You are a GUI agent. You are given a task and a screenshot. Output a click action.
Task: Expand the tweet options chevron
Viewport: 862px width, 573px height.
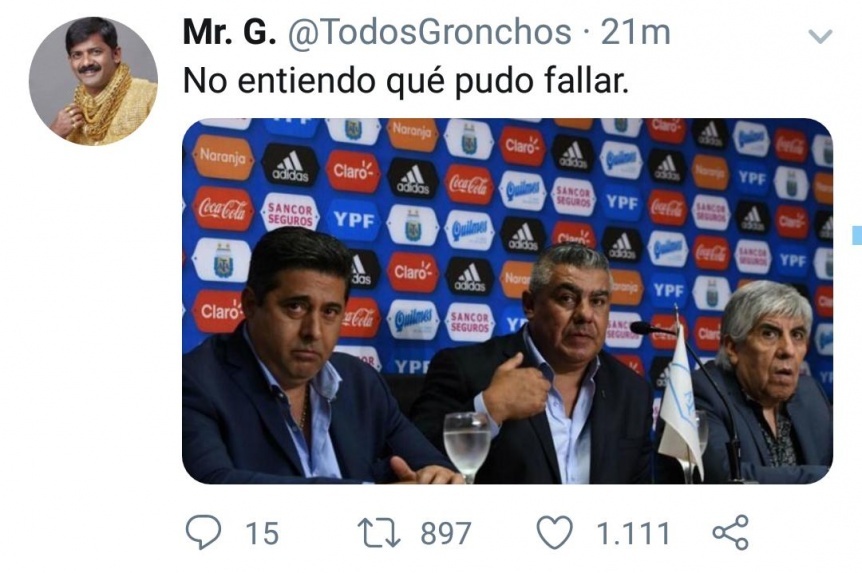820,36
